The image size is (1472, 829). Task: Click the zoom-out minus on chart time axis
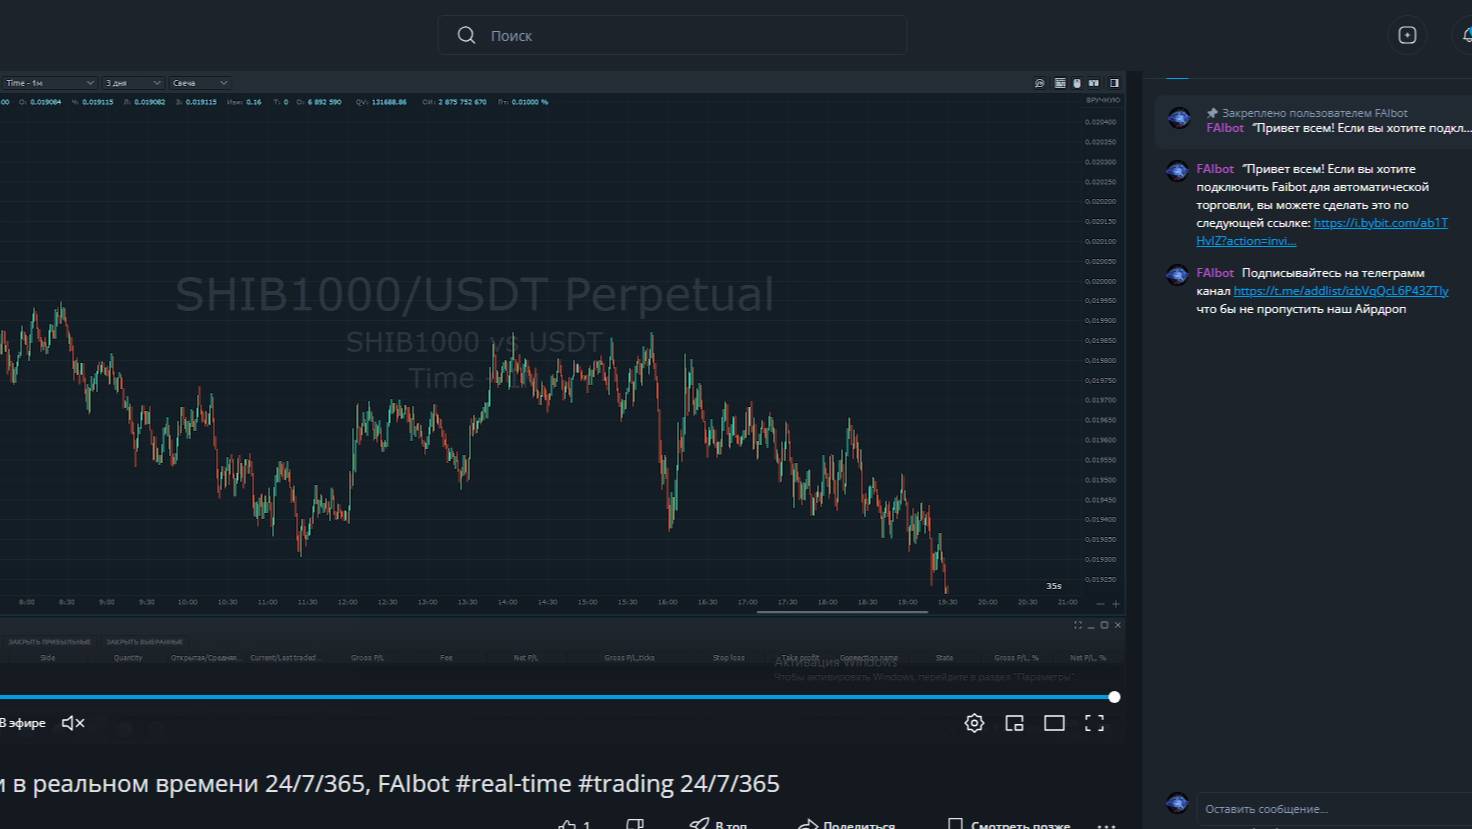coord(1101,603)
